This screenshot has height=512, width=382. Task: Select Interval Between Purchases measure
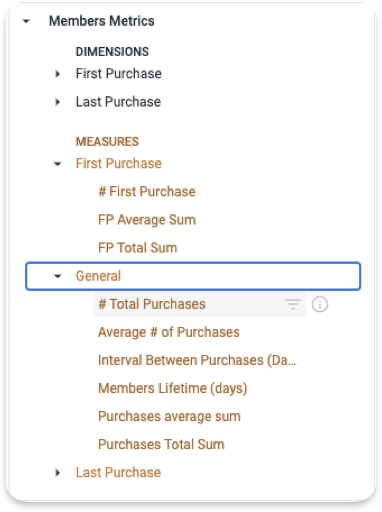197,360
